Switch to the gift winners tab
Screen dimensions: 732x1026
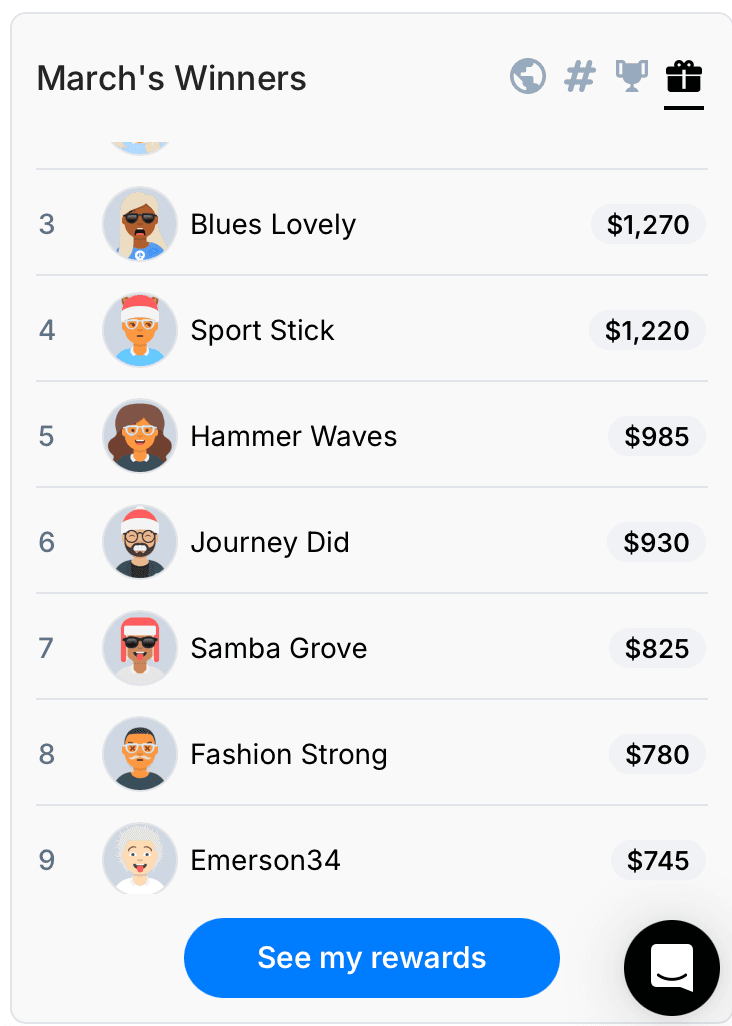(683, 76)
